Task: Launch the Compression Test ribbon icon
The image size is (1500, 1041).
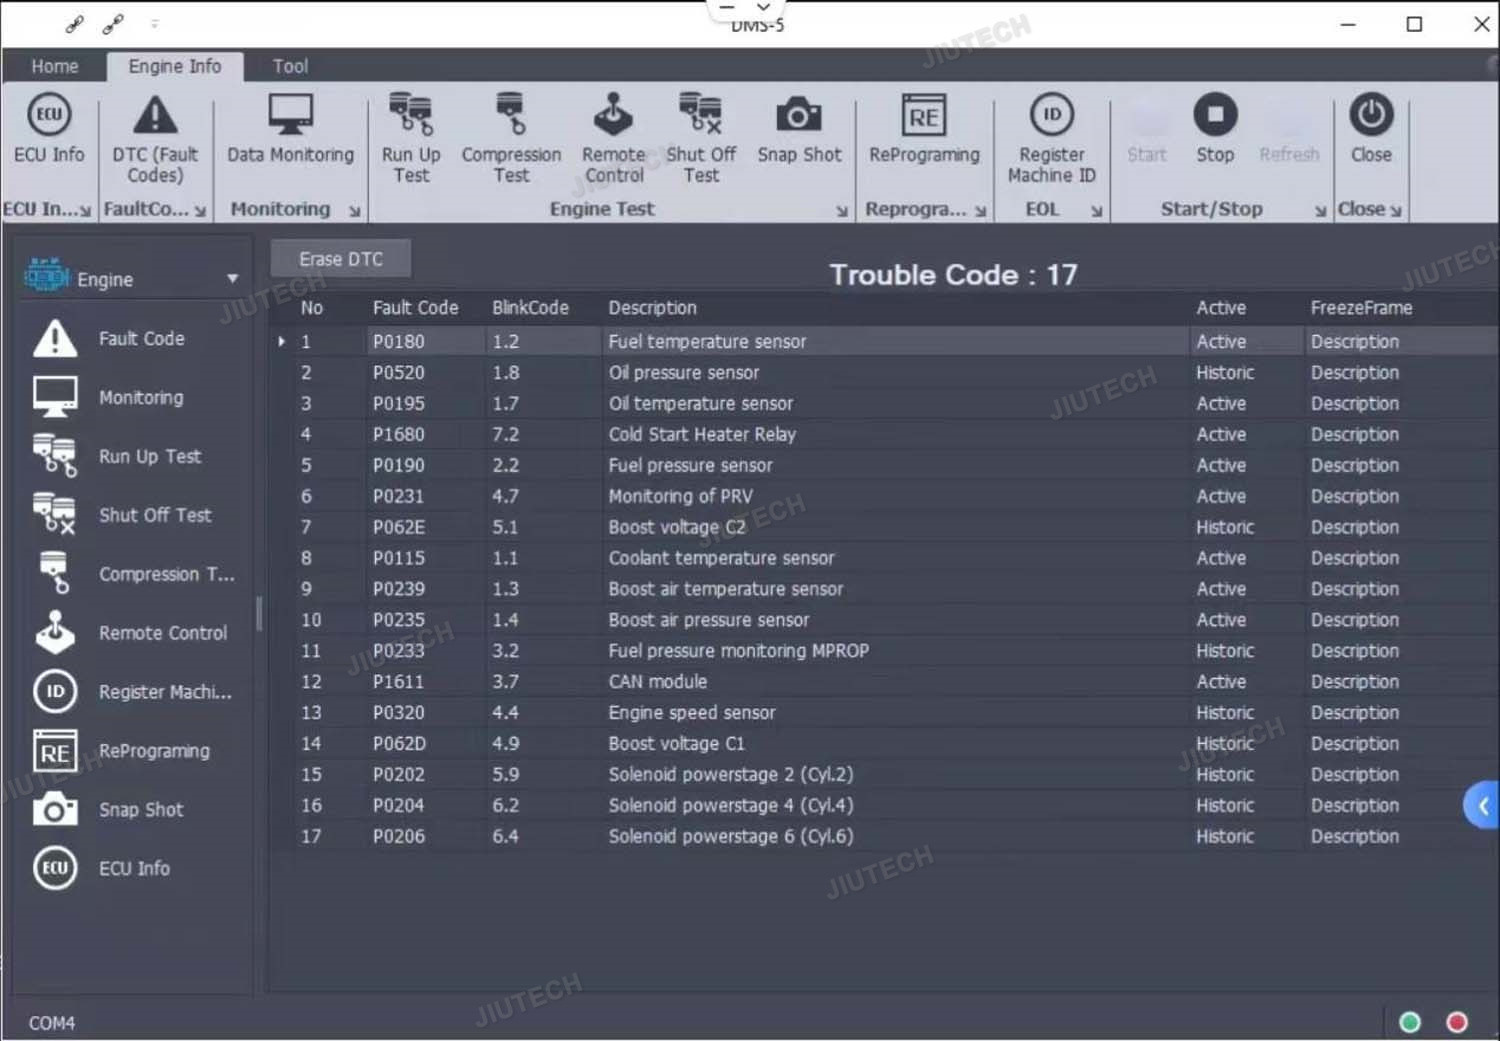Action: [x=510, y=116]
